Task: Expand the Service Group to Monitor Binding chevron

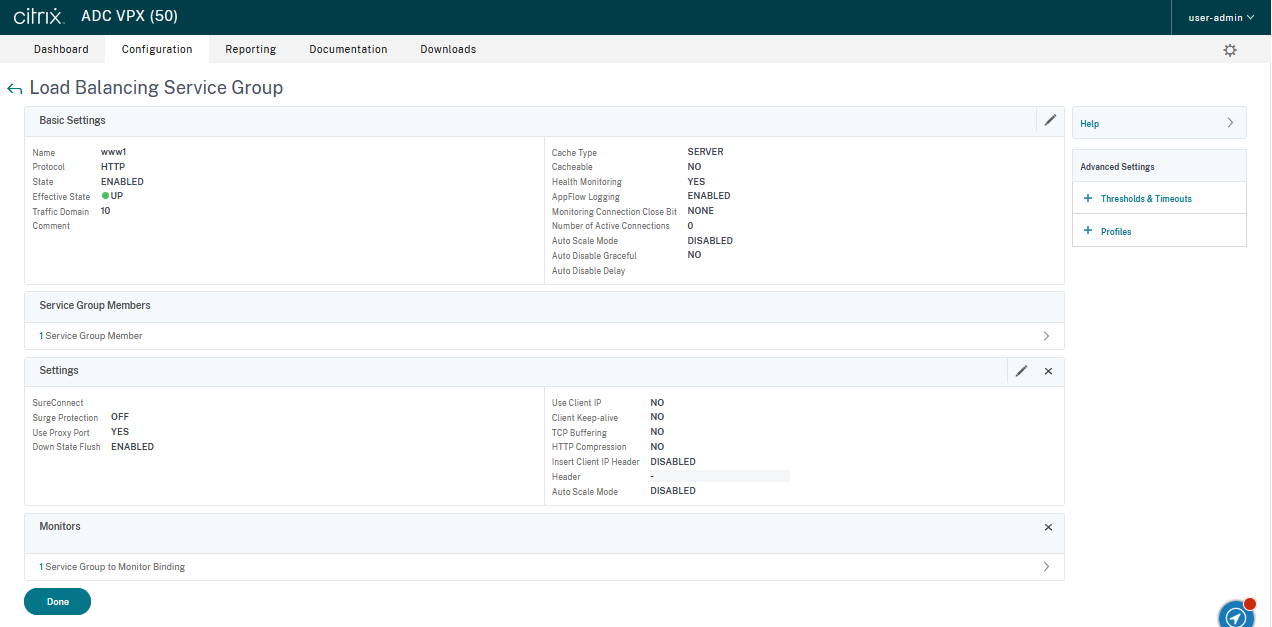Action: (x=1046, y=567)
